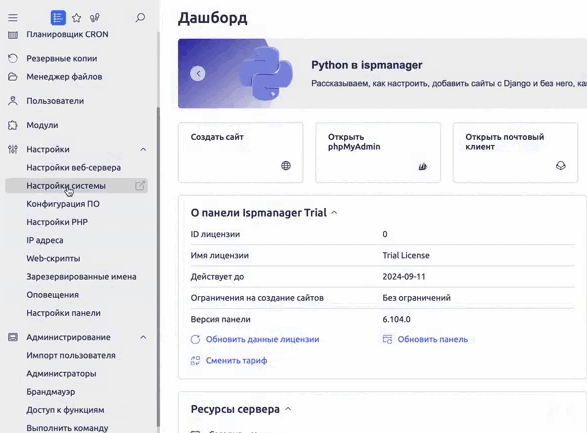The height and width of the screenshot is (433, 587).
Task: Open Планировщик CRON menu item
Action: click(67, 34)
